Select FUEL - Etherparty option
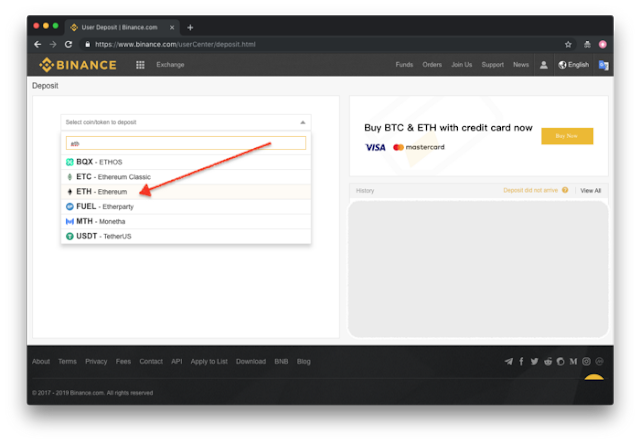 (x=186, y=207)
